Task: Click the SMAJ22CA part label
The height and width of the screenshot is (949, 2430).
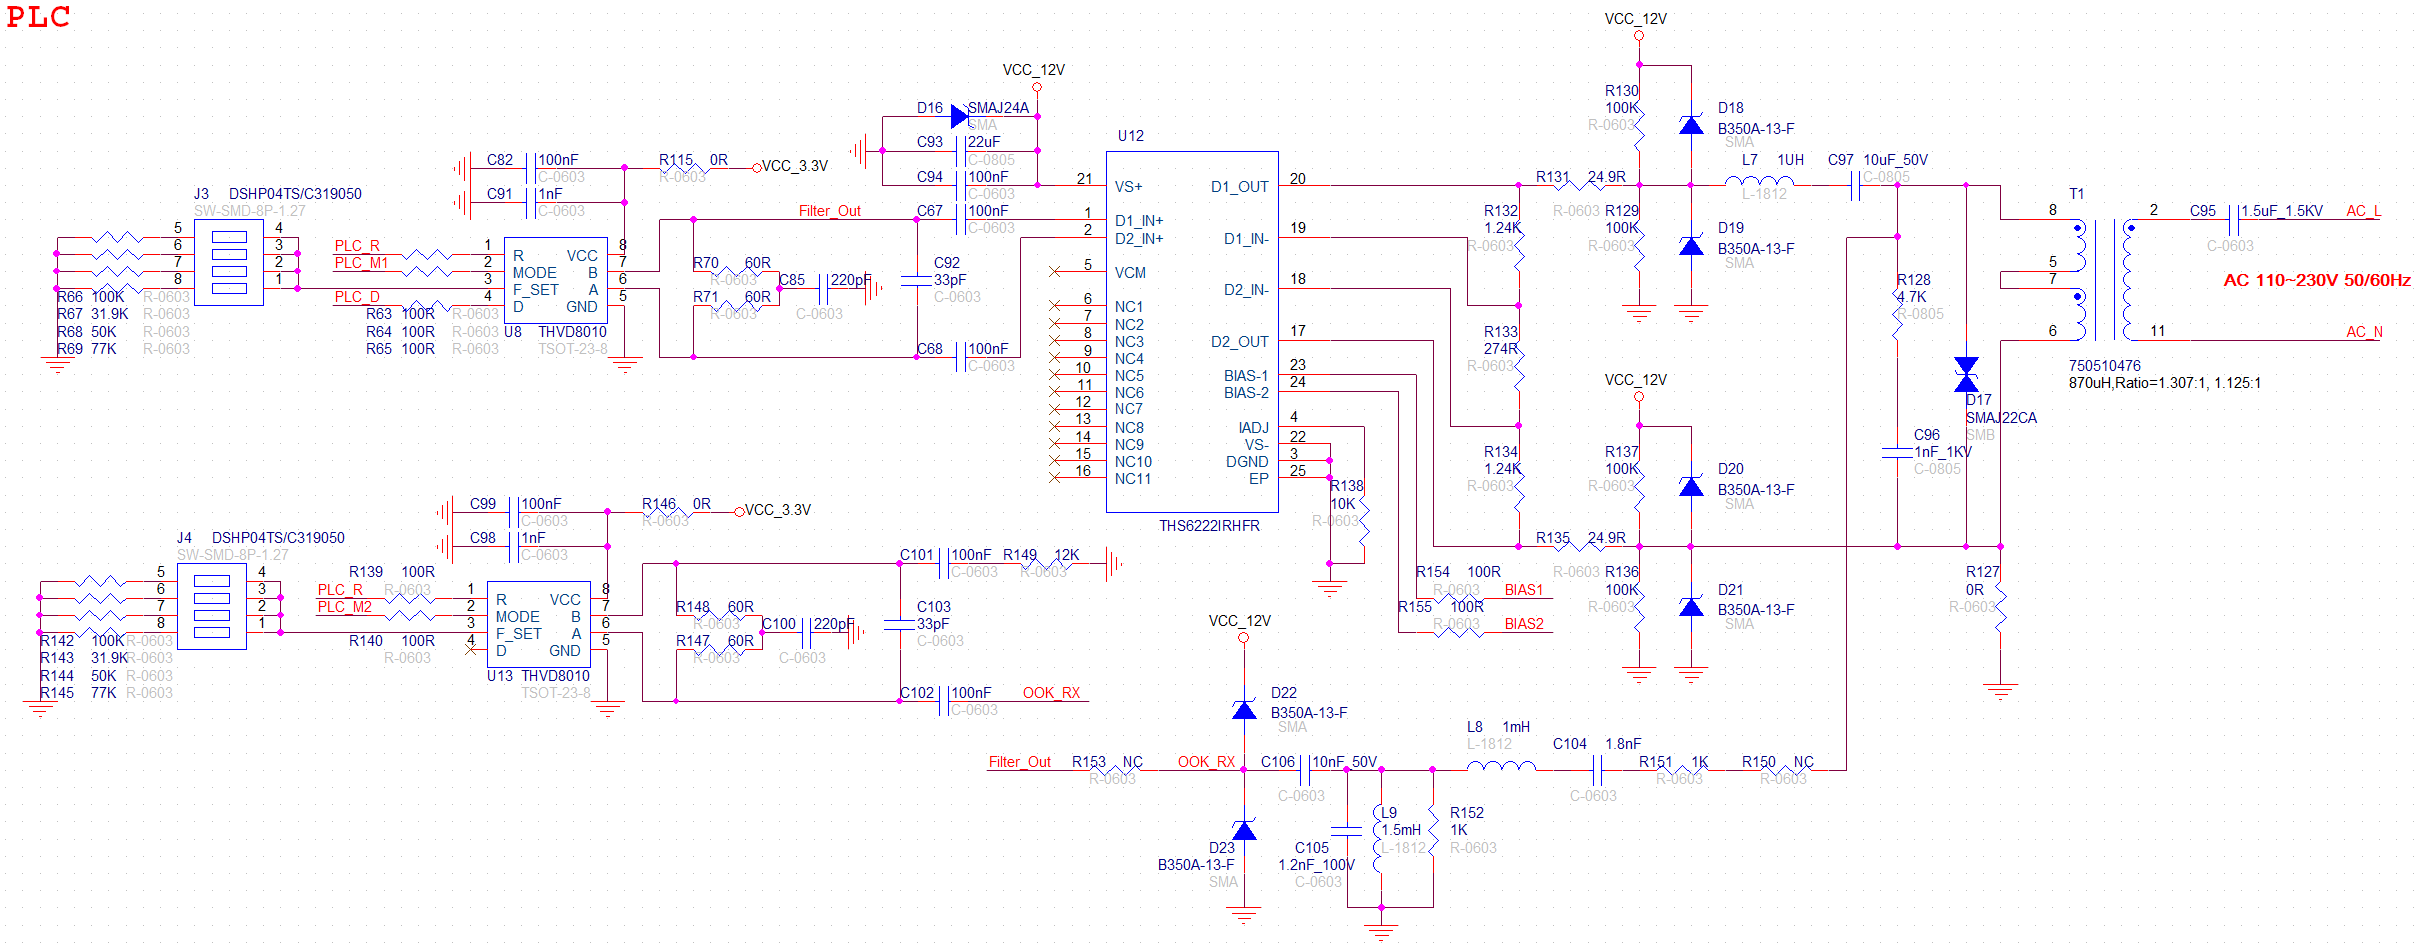Action: pyautogui.click(x=2001, y=418)
